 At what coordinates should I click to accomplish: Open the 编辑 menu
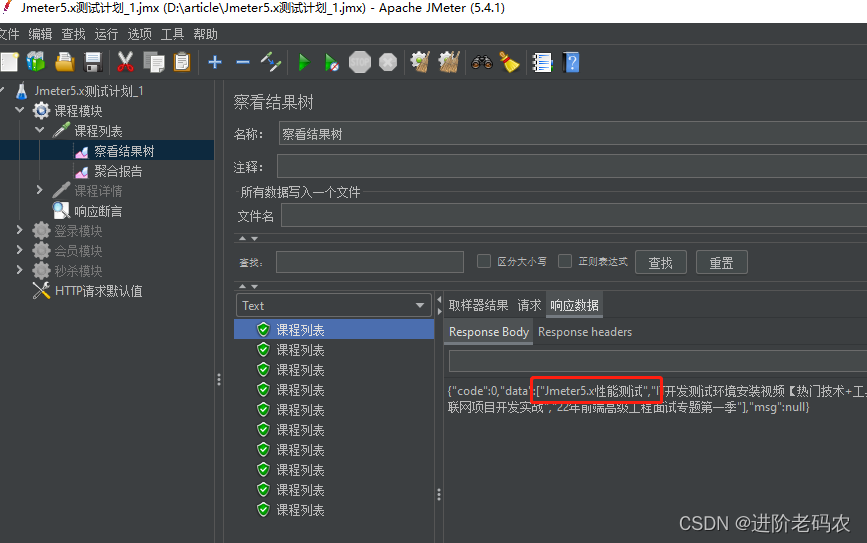(40, 34)
